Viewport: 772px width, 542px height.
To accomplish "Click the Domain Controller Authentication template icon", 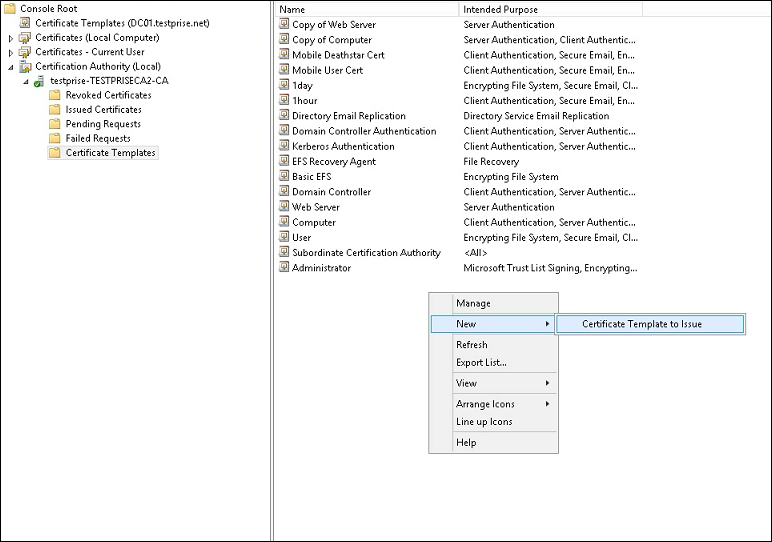I will pos(284,131).
